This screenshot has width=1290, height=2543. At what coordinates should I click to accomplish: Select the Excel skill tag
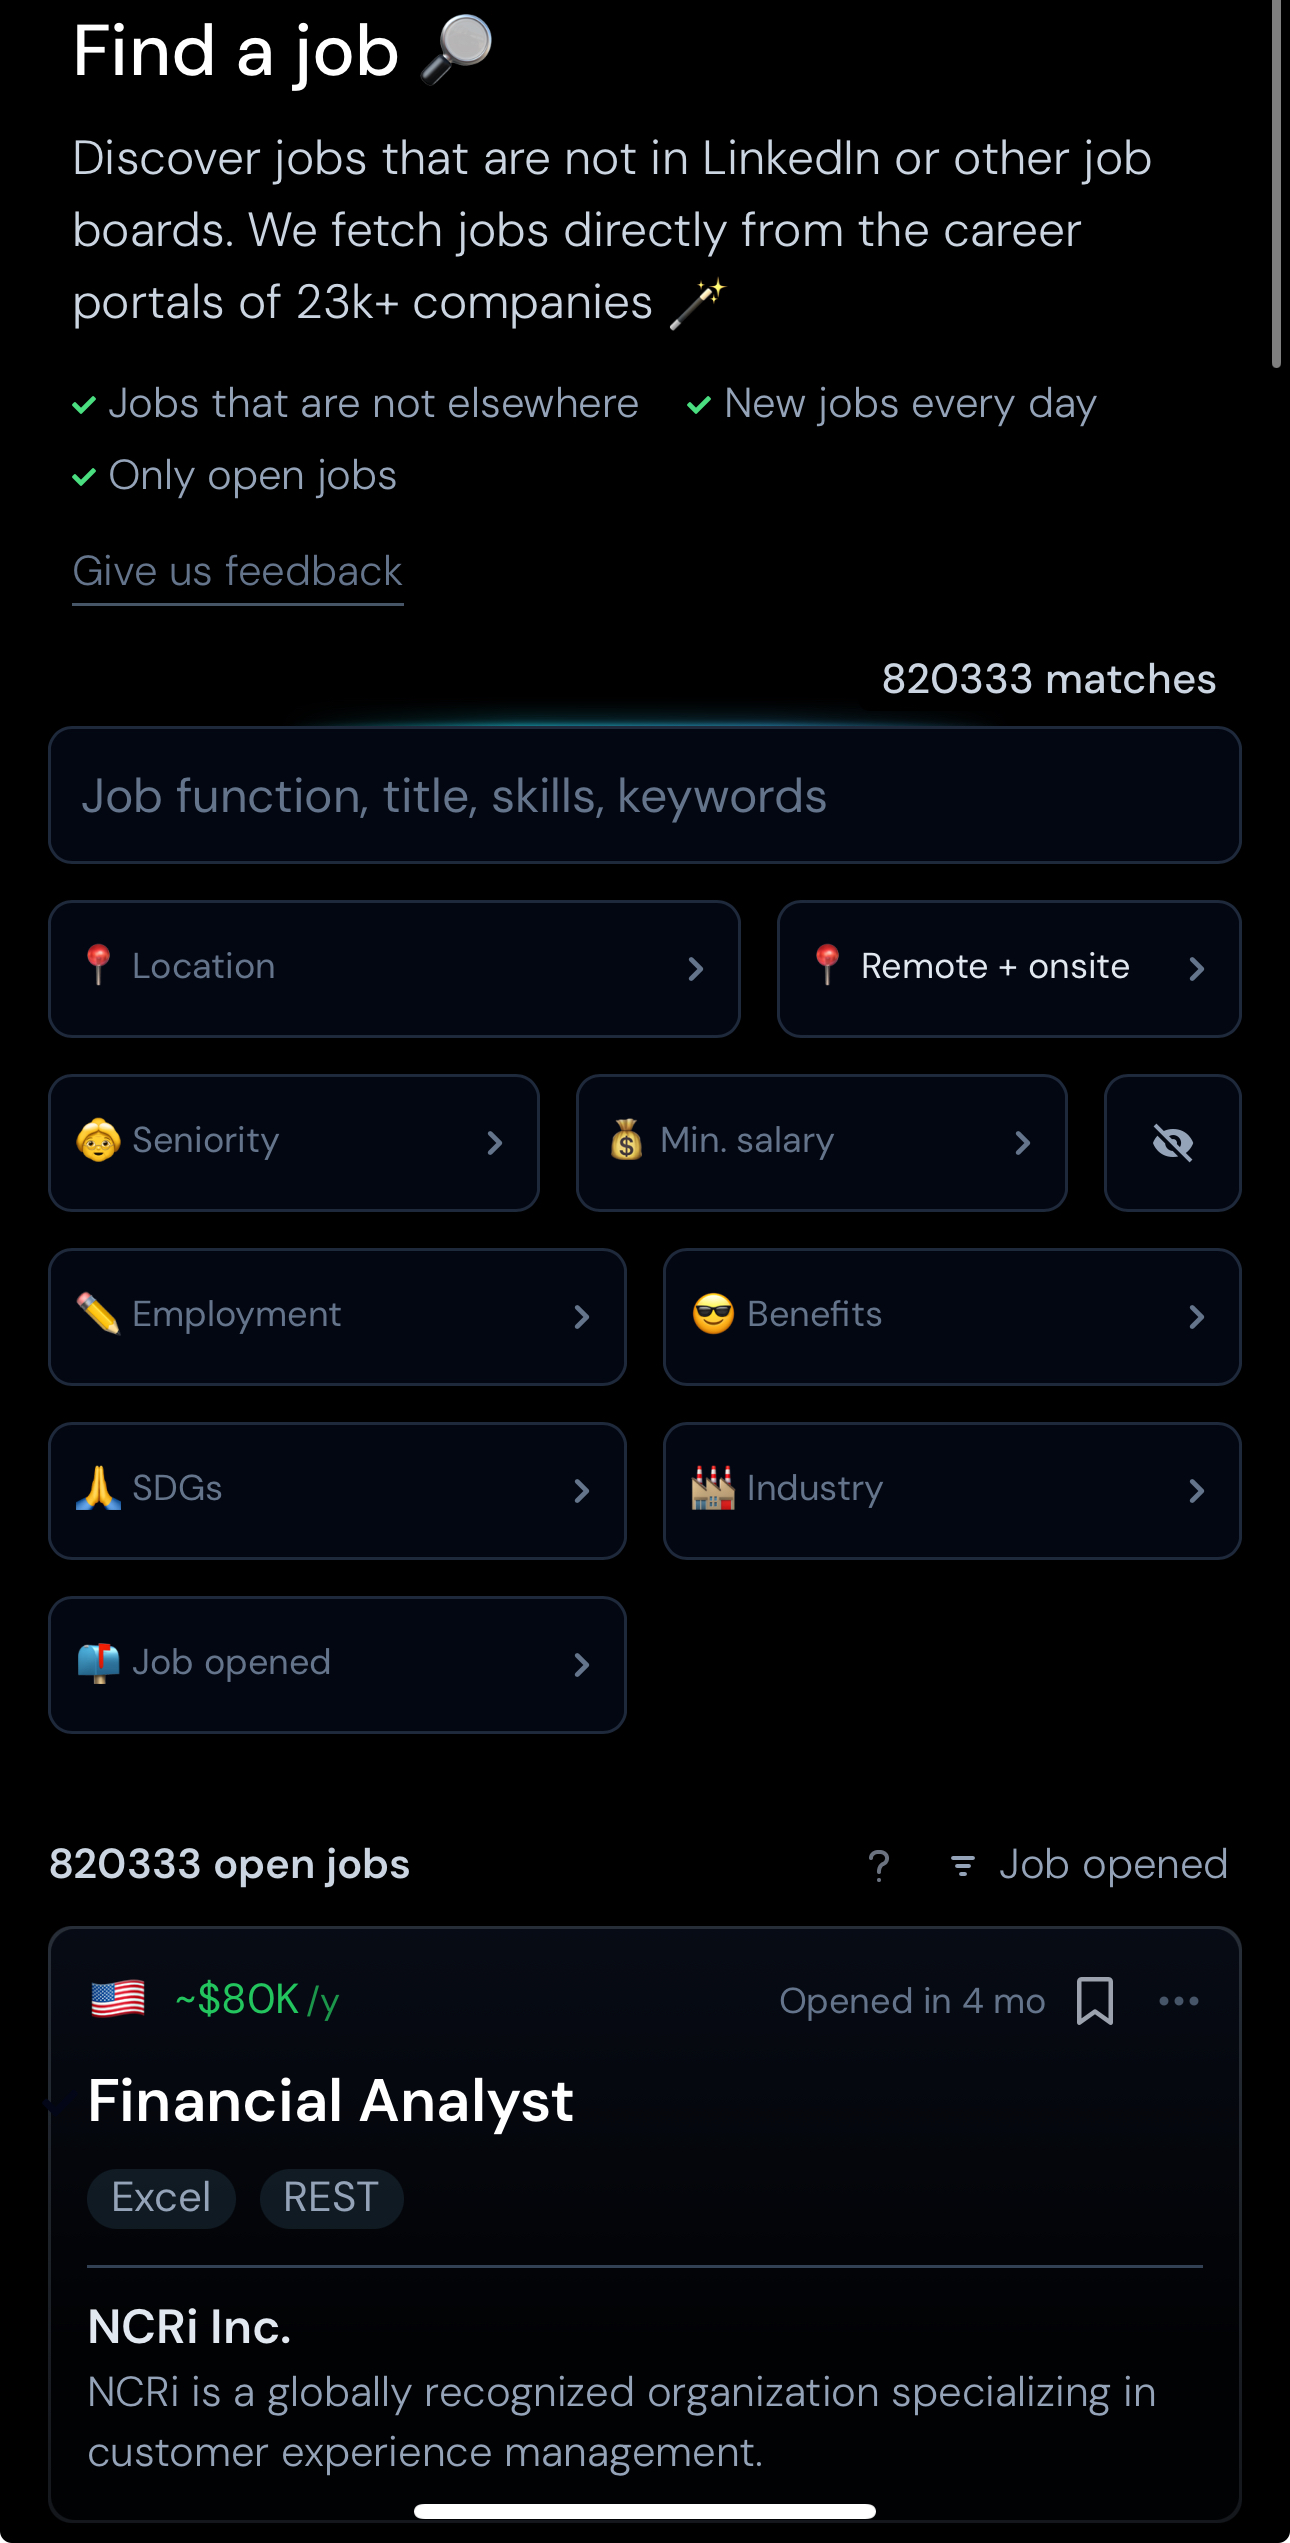click(x=161, y=2197)
